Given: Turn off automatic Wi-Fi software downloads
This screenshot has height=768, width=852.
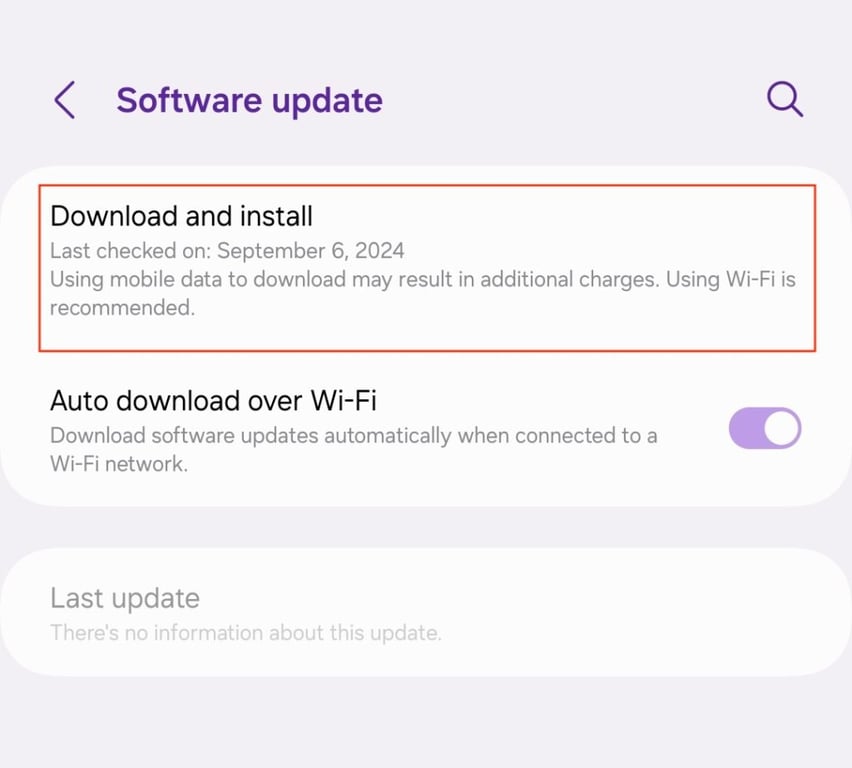Looking at the screenshot, I should pos(764,428).
